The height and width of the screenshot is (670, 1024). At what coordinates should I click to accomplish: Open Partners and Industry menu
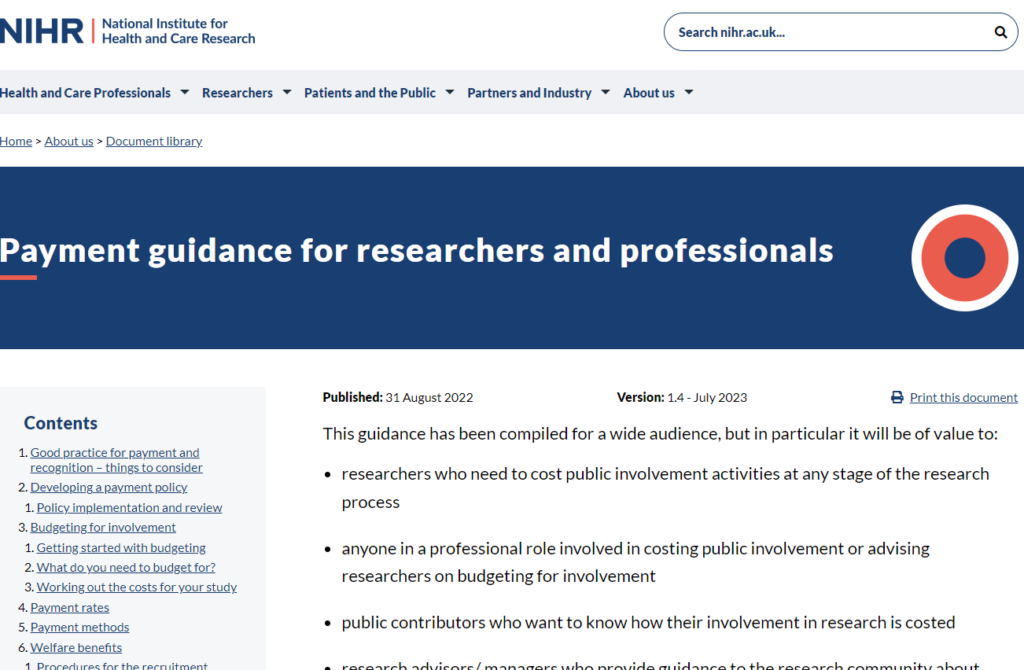pos(529,93)
